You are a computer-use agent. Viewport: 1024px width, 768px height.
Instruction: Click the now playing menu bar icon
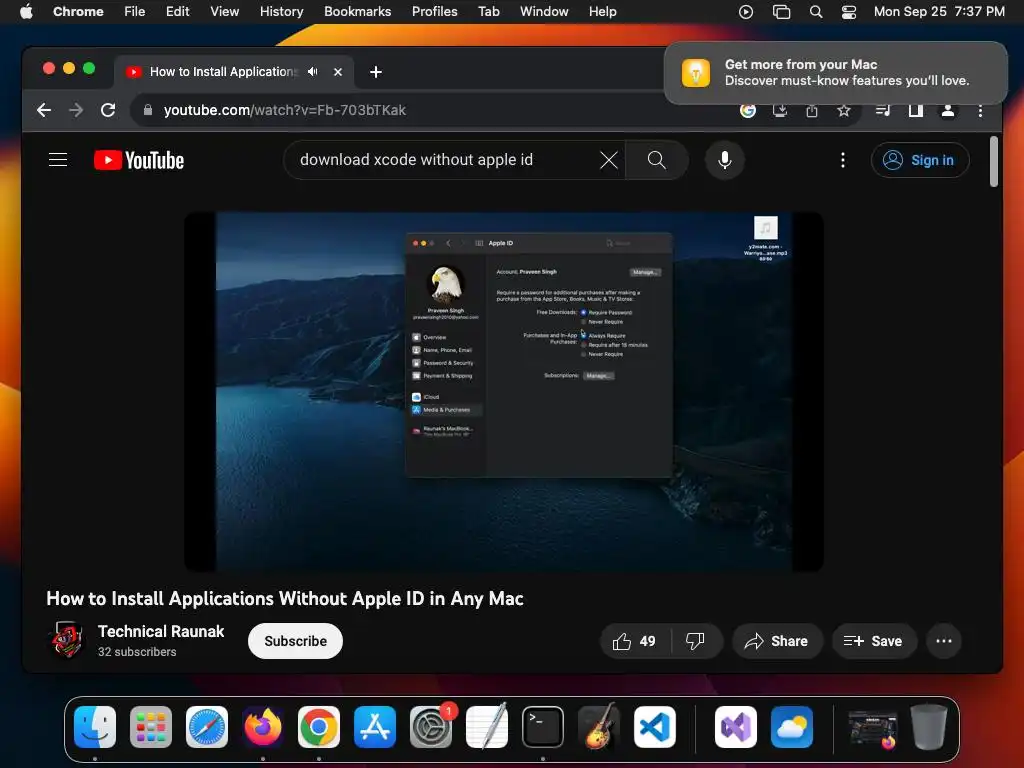tap(746, 12)
